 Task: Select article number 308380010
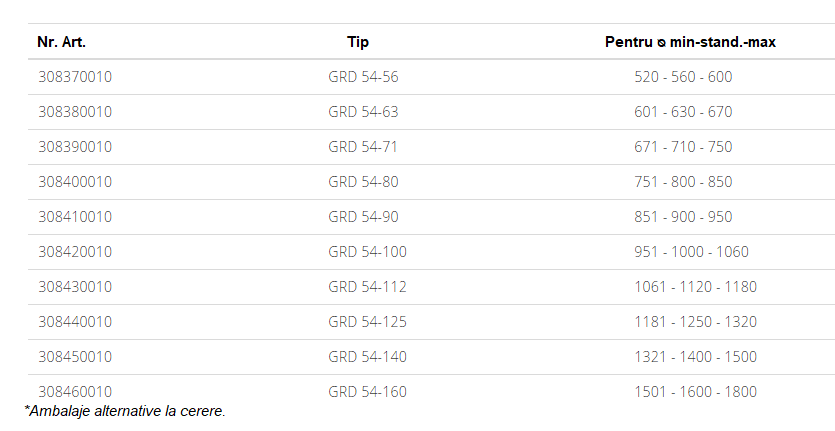pyautogui.click(x=75, y=112)
